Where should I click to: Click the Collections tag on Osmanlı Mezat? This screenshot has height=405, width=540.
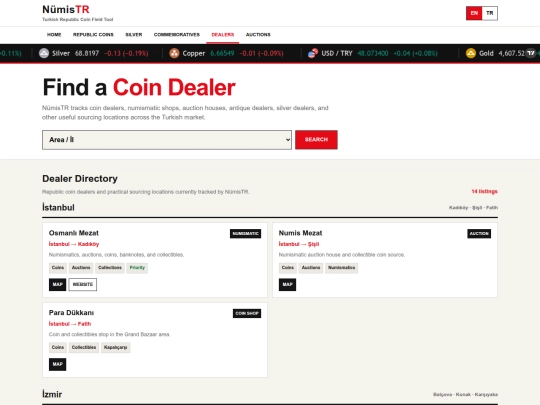(x=110, y=268)
